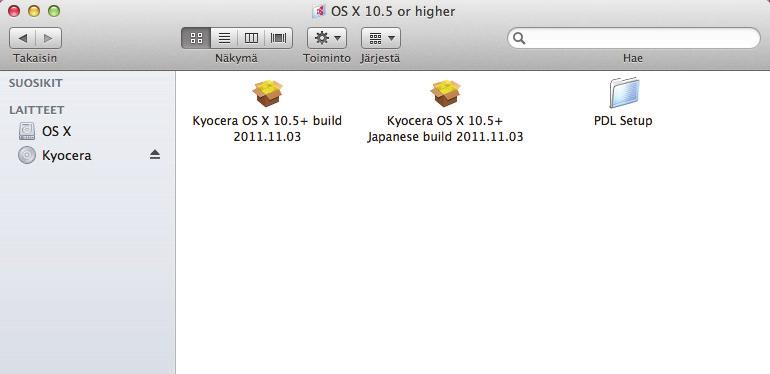Click "Kyocera OS X 10.5+ Japanese build 2011.11.03" label
The height and width of the screenshot is (374, 770).
[445, 129]
